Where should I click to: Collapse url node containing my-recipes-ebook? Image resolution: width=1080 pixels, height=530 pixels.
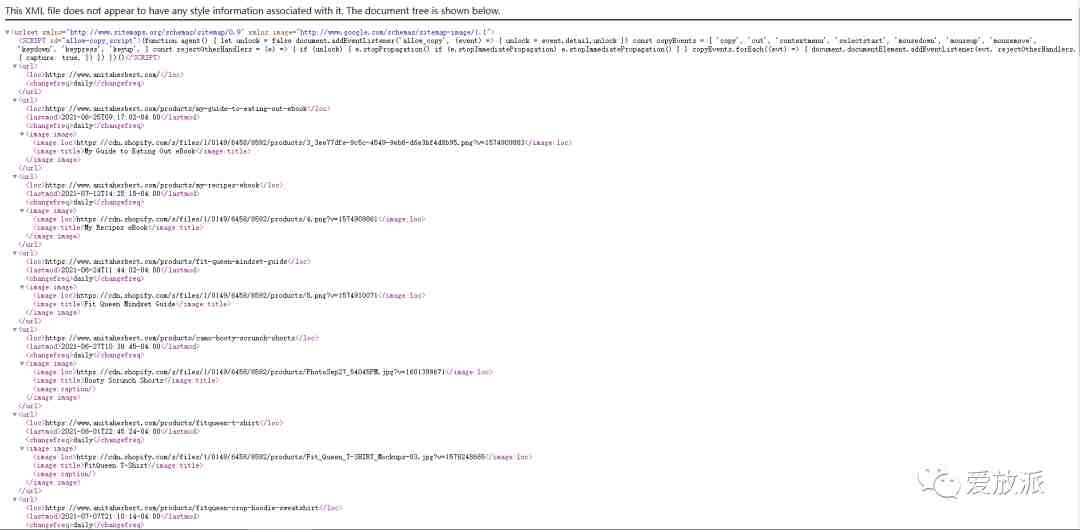point(15,176)
